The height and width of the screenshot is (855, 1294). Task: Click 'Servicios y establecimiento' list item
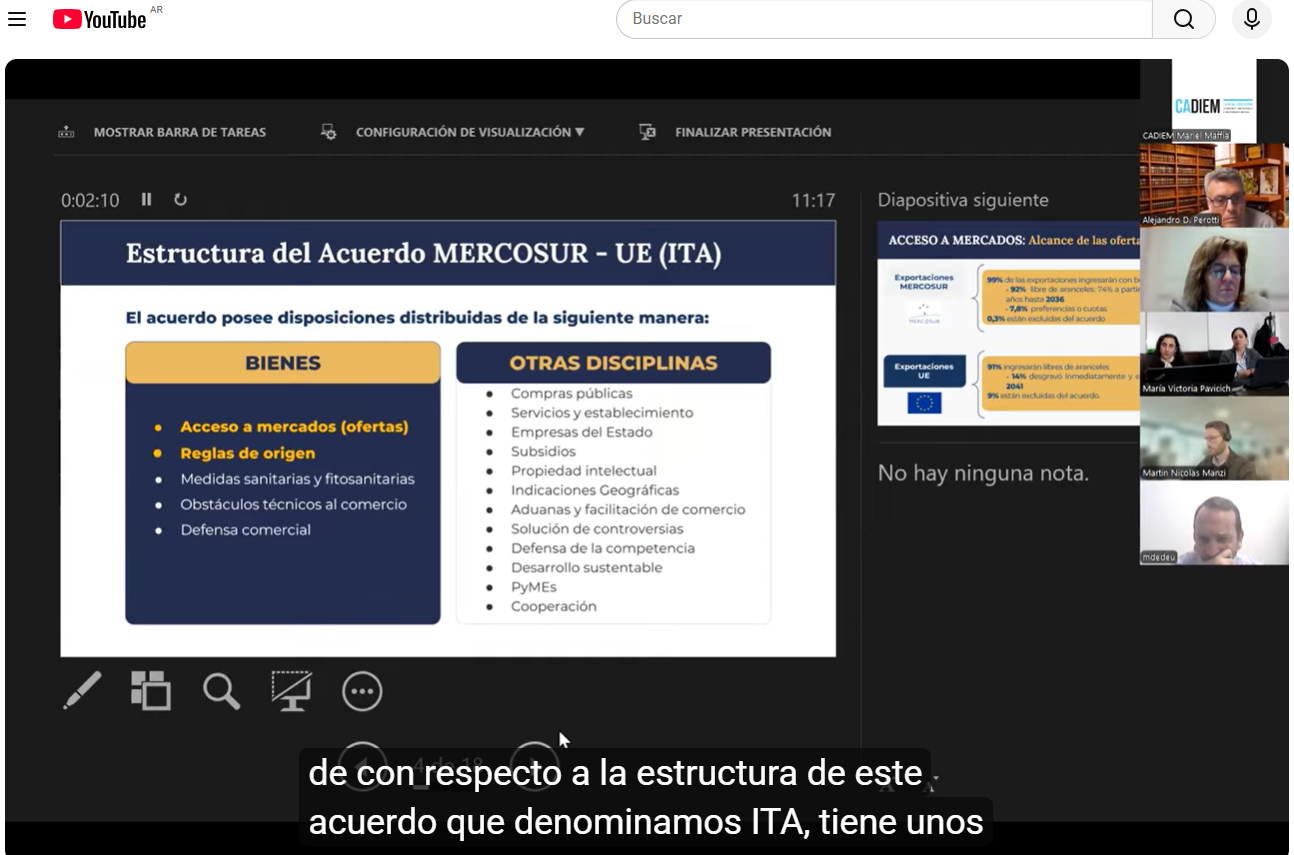coord(602,413)
